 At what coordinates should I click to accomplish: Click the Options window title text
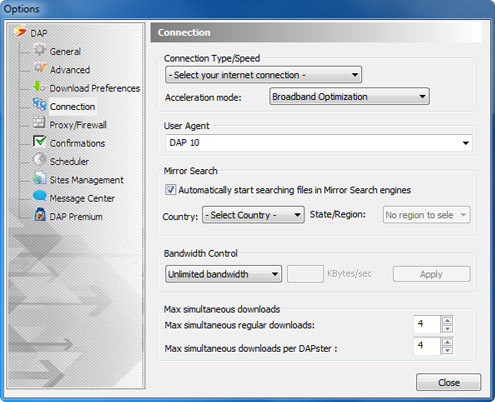point(21,9)
